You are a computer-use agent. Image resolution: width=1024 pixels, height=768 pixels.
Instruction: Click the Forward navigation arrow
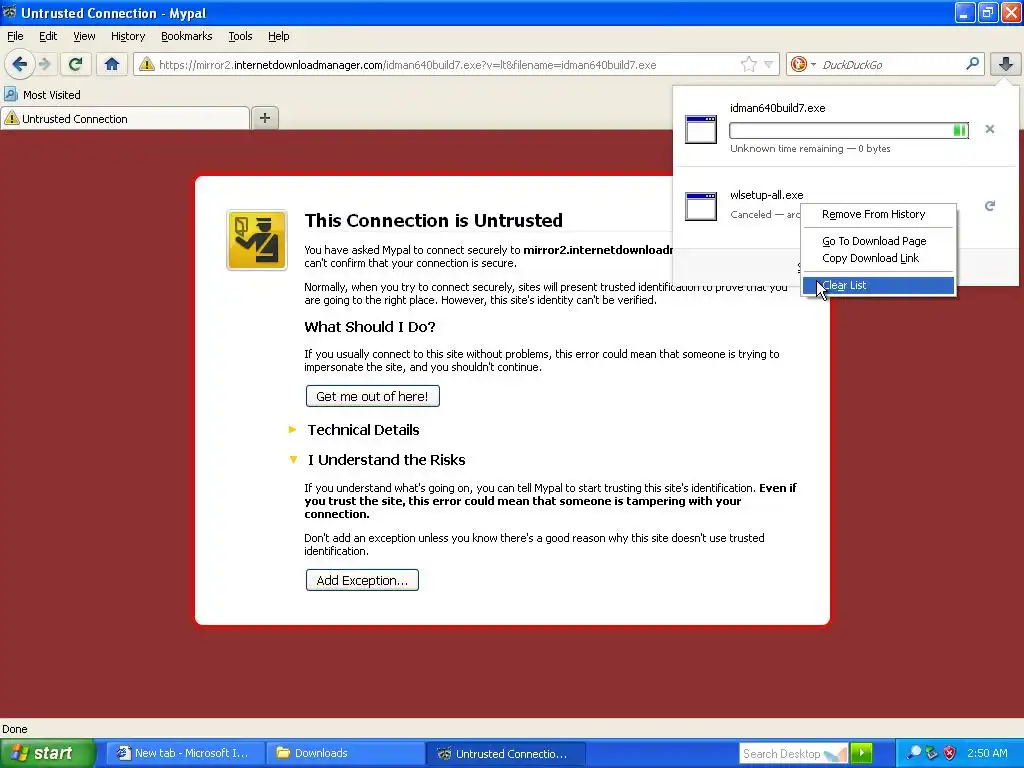pyautogui.click(x=44, y=64)
